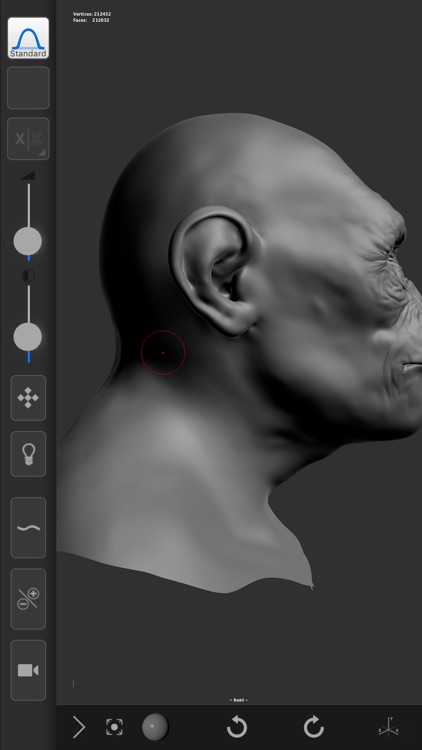Open the lighting bulb settings

(28, 454)
